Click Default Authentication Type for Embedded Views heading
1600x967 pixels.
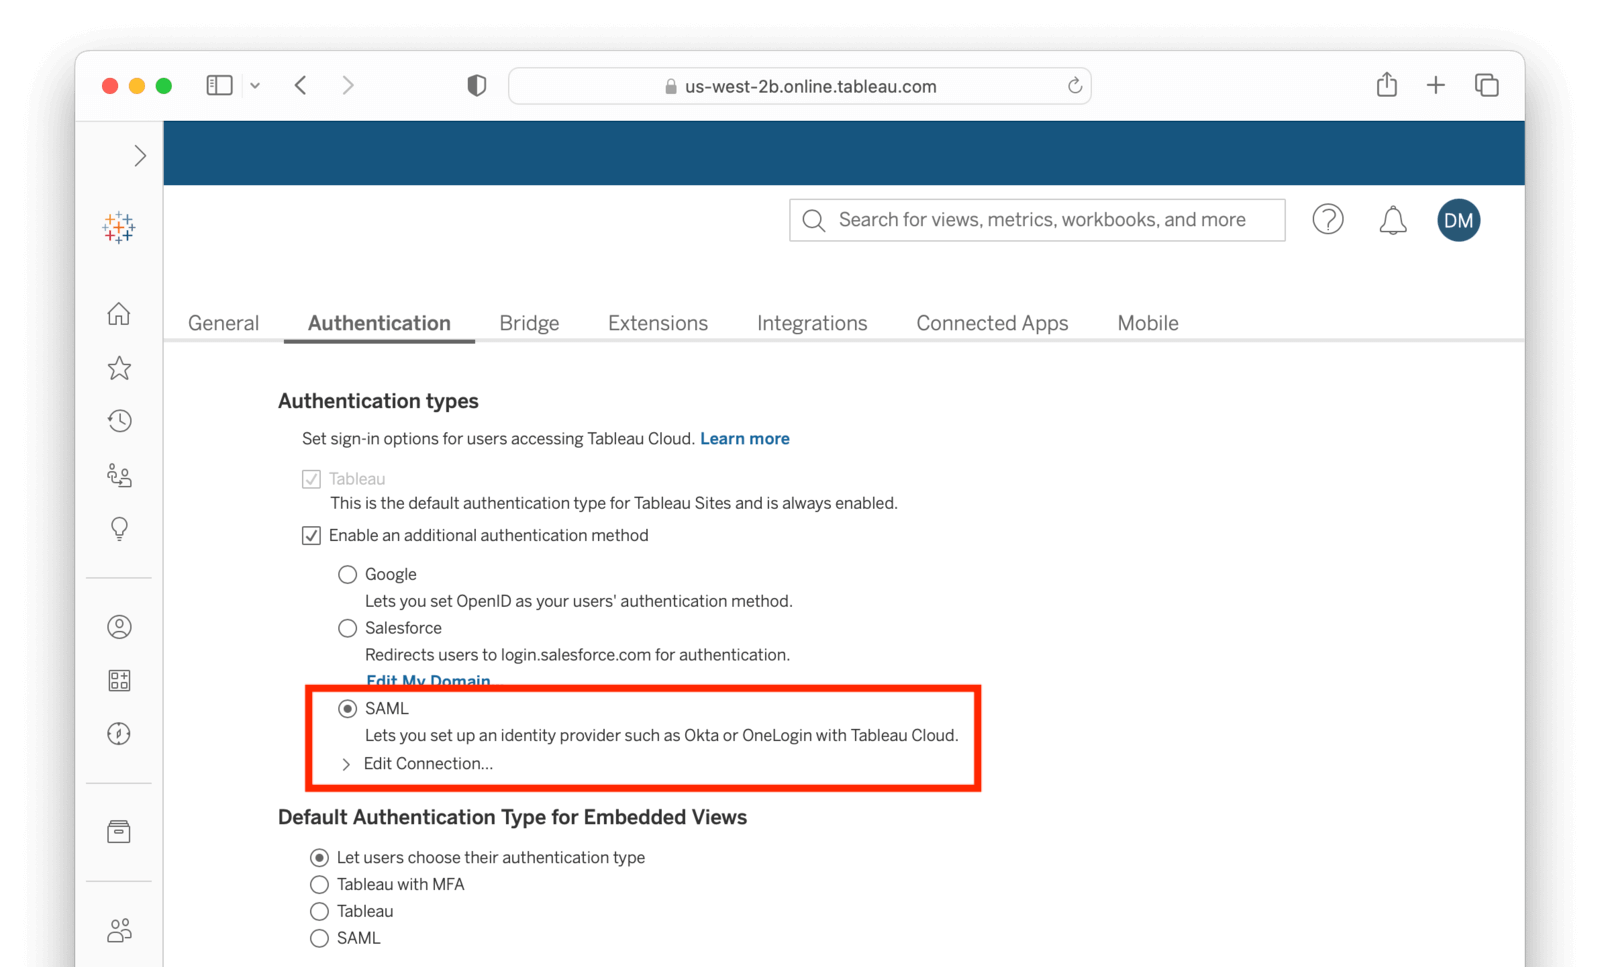[512, 818]
